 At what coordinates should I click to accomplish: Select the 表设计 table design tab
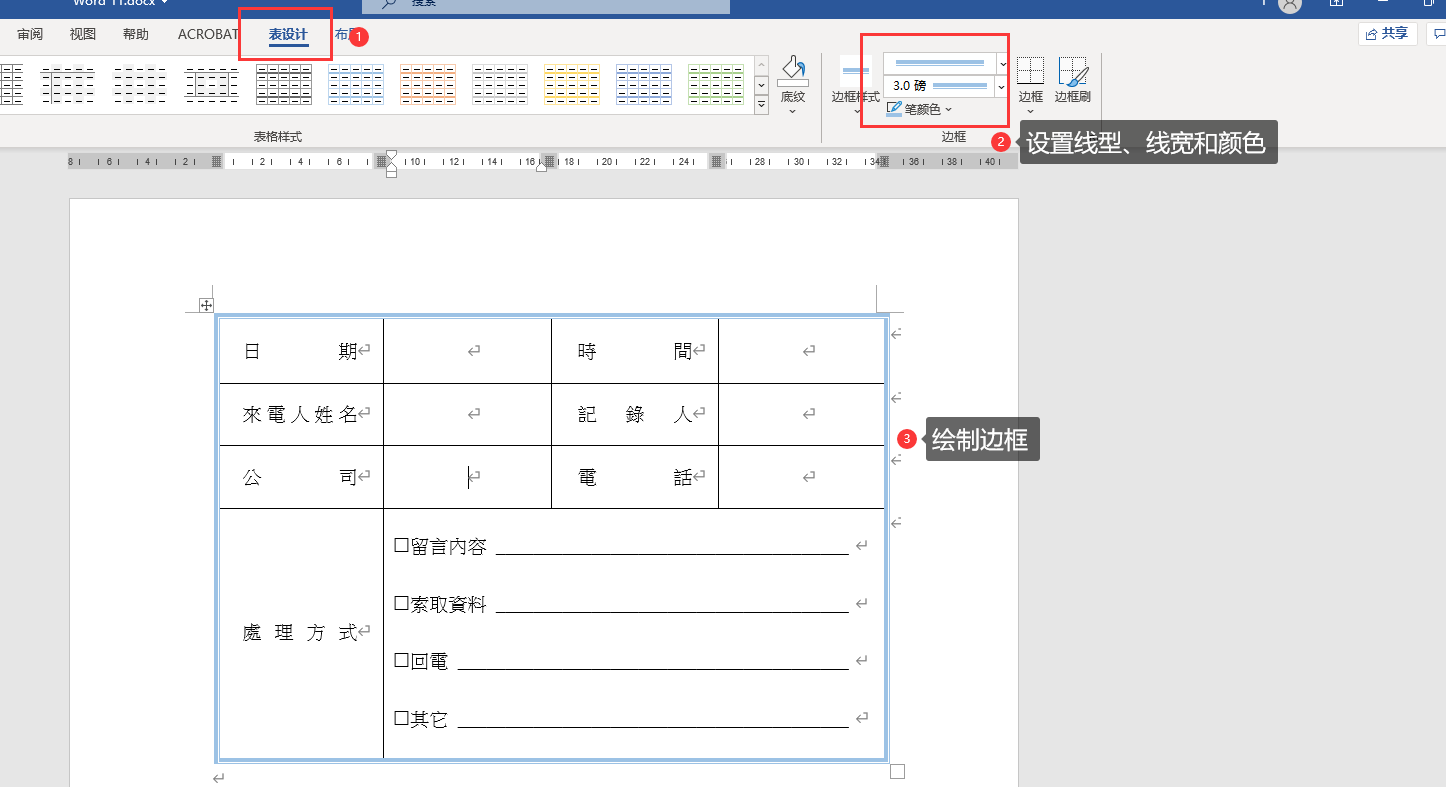(288, 35)
